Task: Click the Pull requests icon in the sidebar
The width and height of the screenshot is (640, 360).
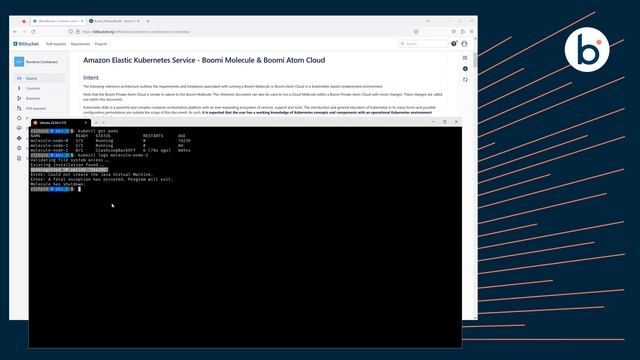Action: [x=19, y=108]
